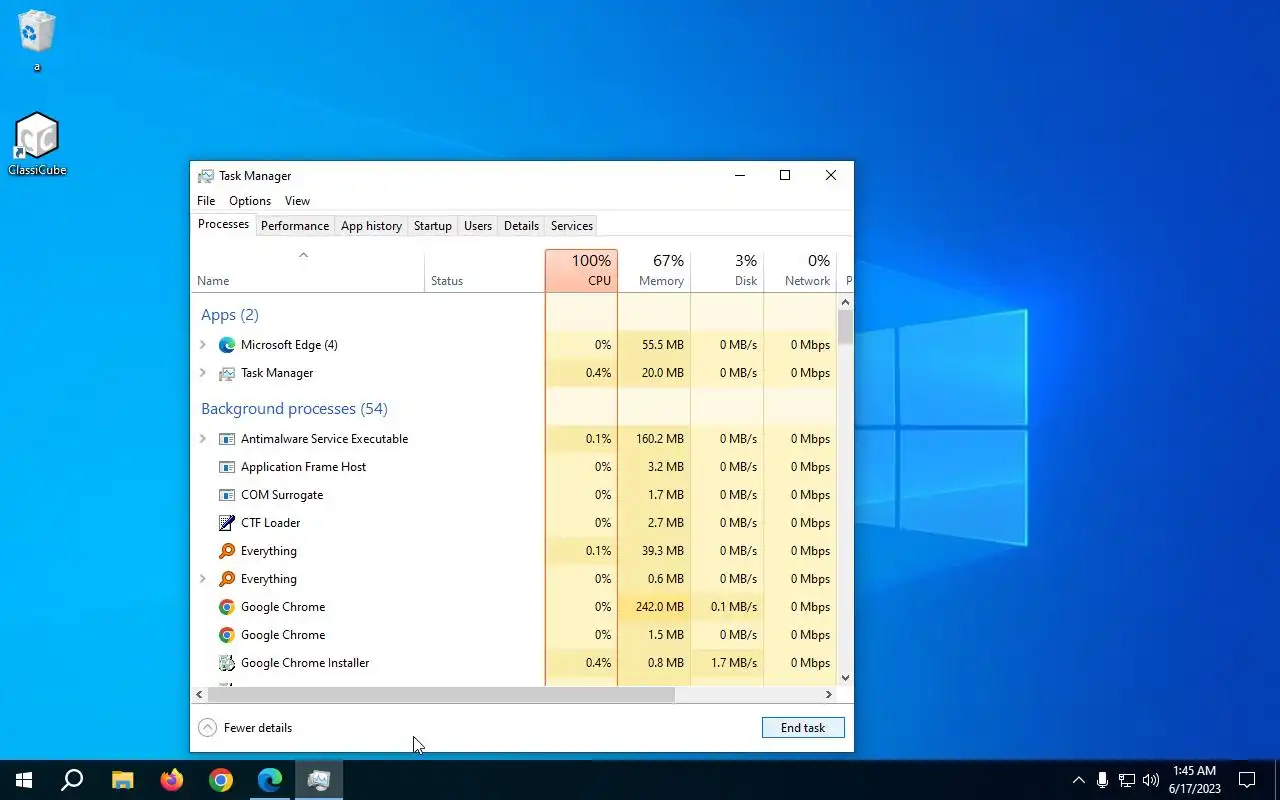Switch to Microsoft Edge in the taskbar

point(270,780)
